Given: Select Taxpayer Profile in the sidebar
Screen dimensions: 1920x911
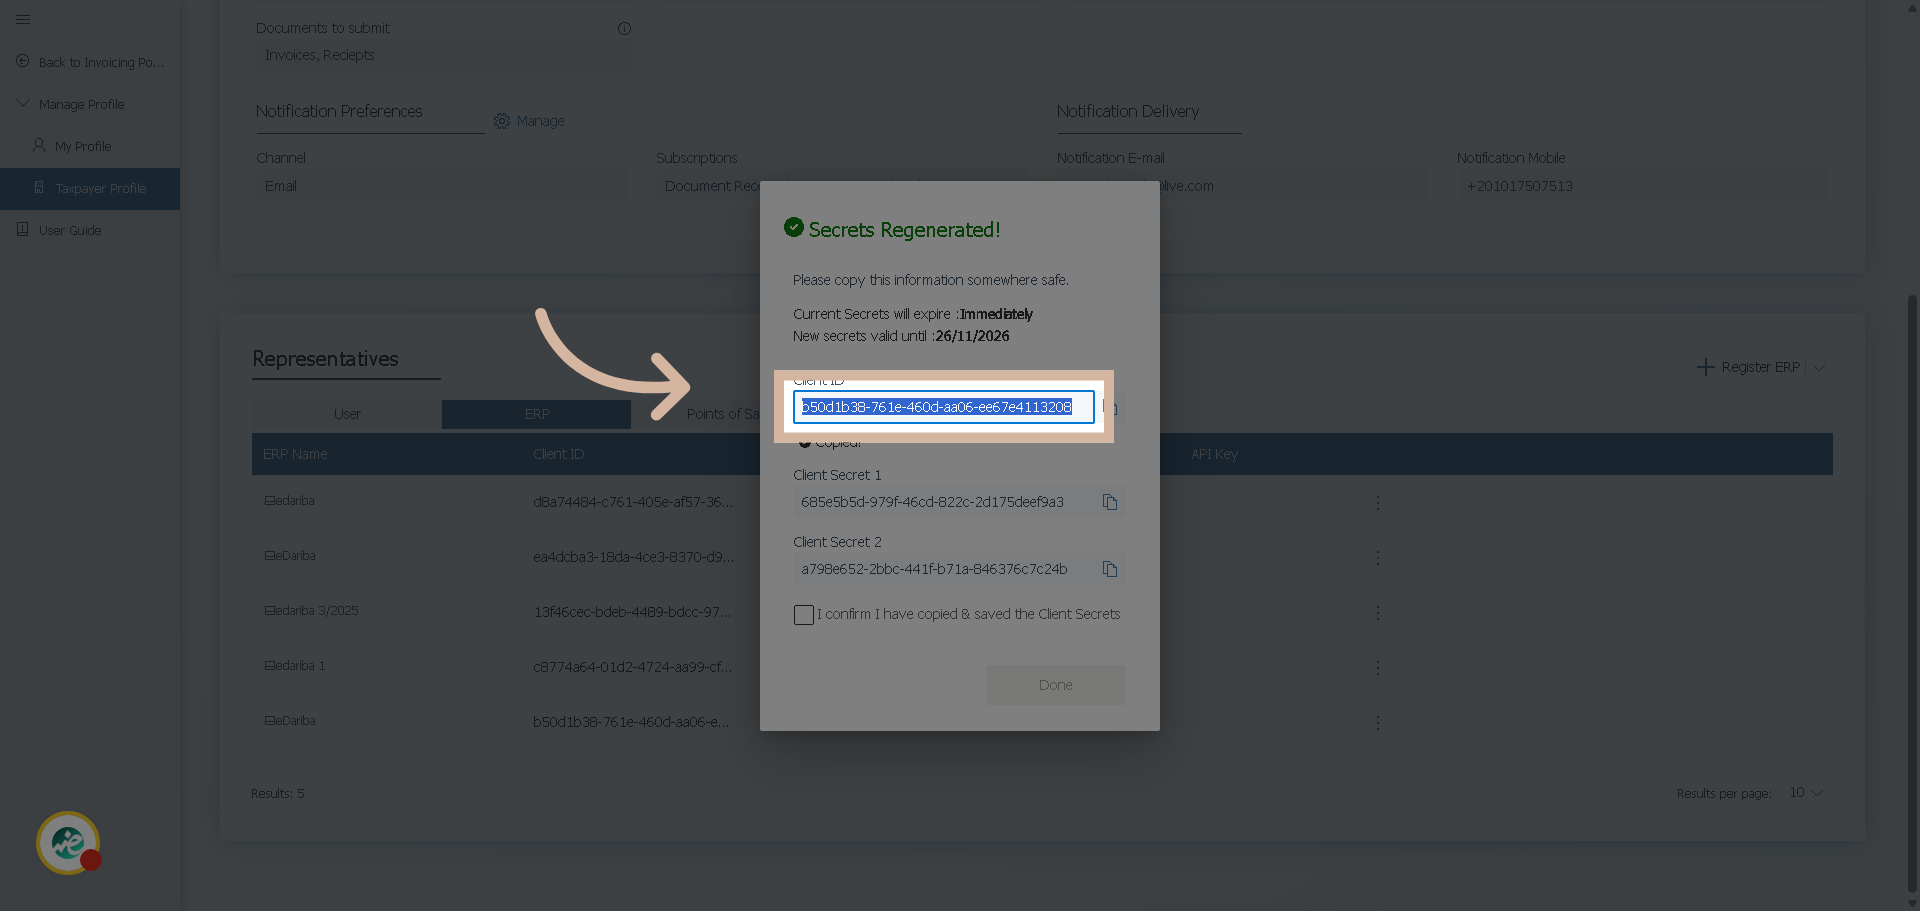Looking at the screenshot, I should 90,188.
